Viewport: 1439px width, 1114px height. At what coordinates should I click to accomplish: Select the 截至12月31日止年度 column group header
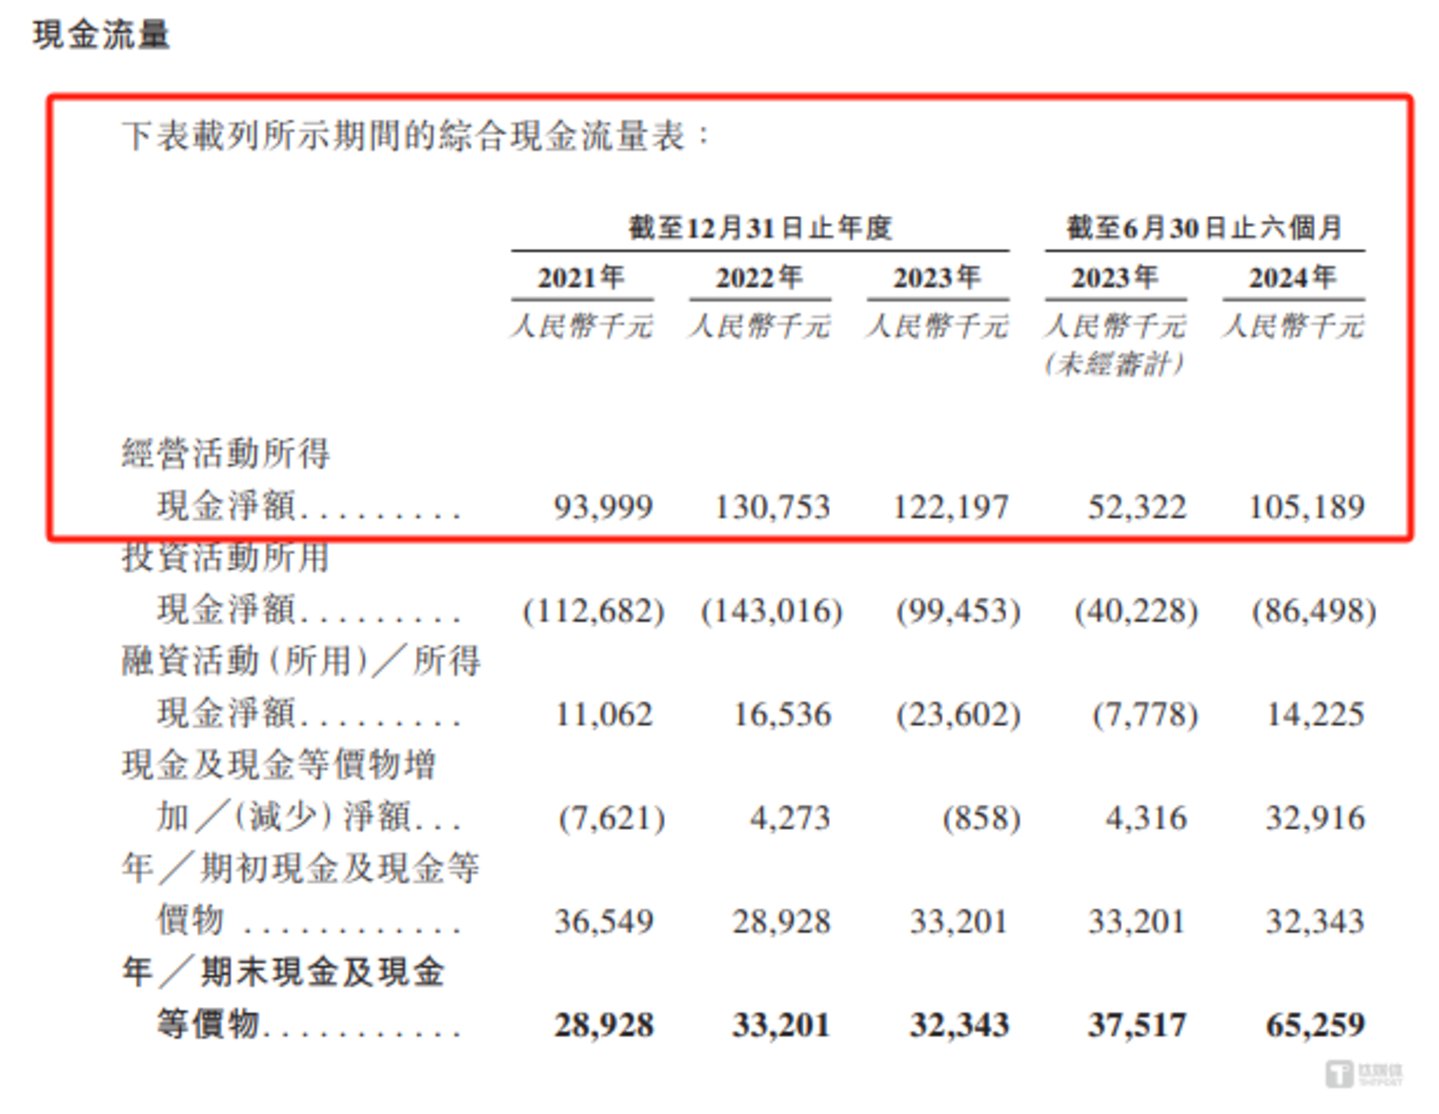759,228
